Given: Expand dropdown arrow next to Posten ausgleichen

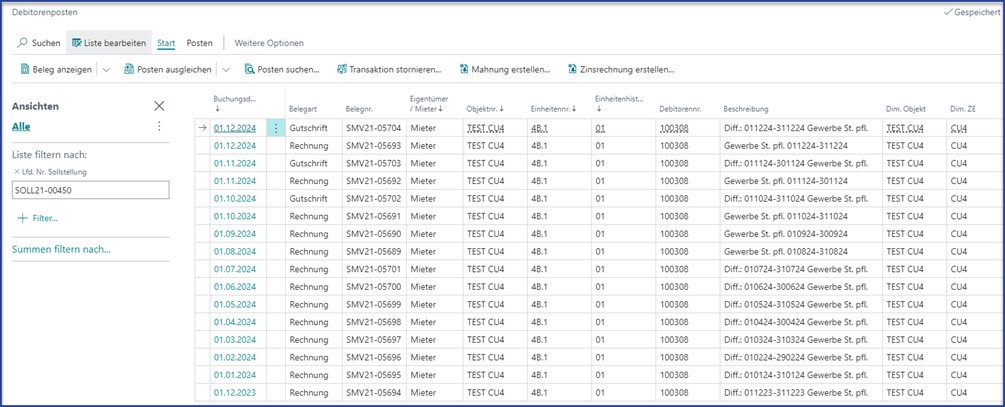Looking at the screenshot, I should point(225,70).
